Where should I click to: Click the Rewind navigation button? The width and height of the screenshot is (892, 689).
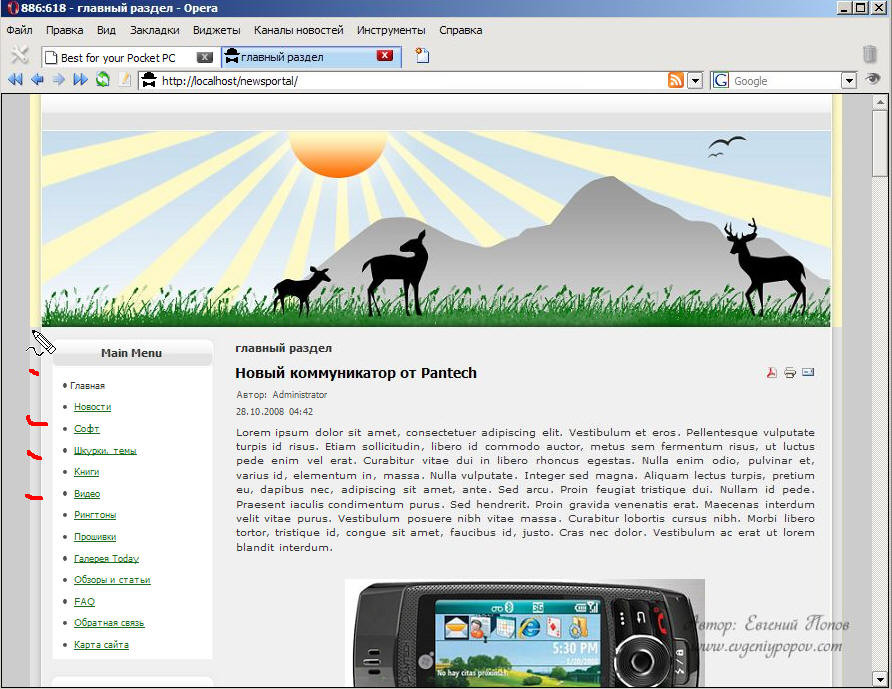(15, 80)
